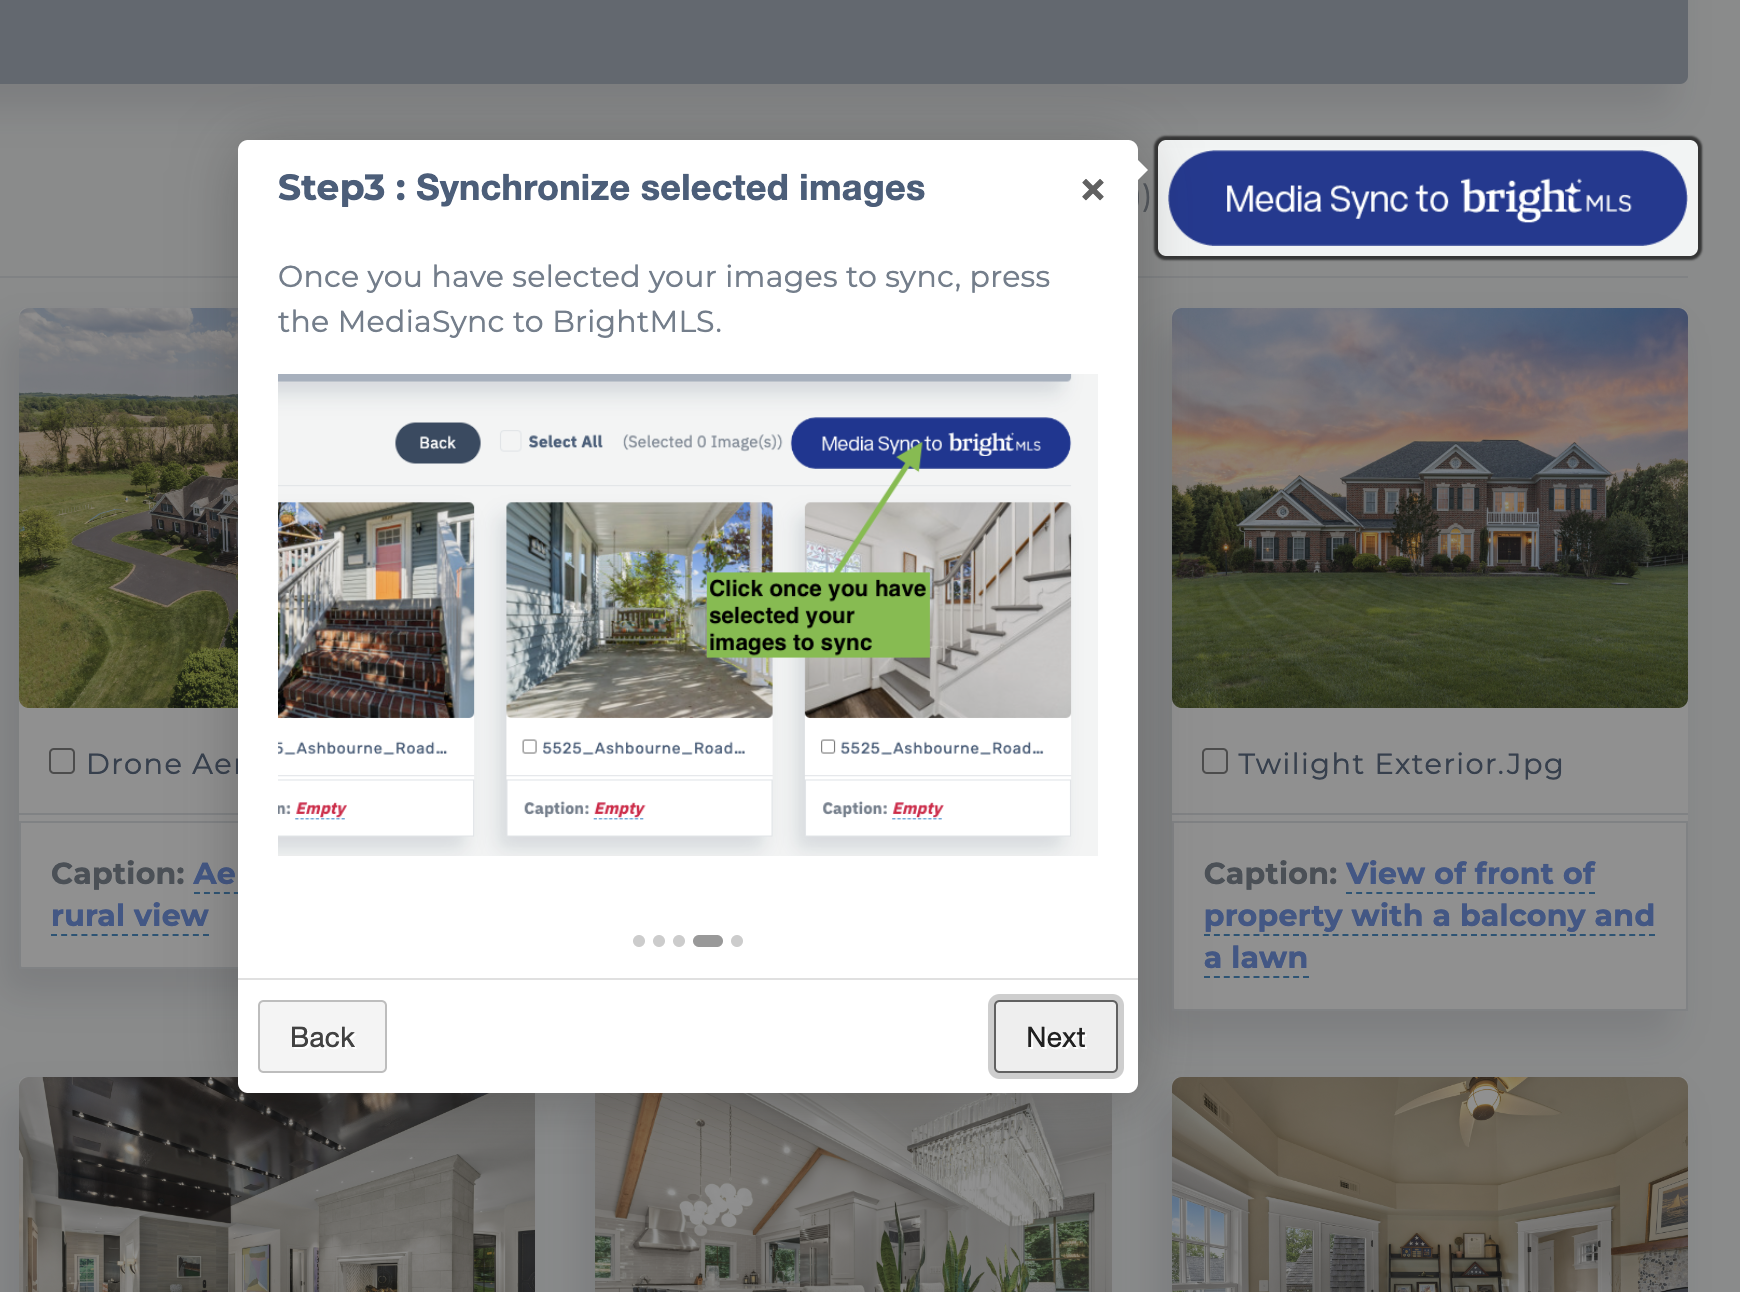Screen dimensions: 1740x1292
Task: Click the 'Drone Ae' file name label
Action: tap(162, 764)
